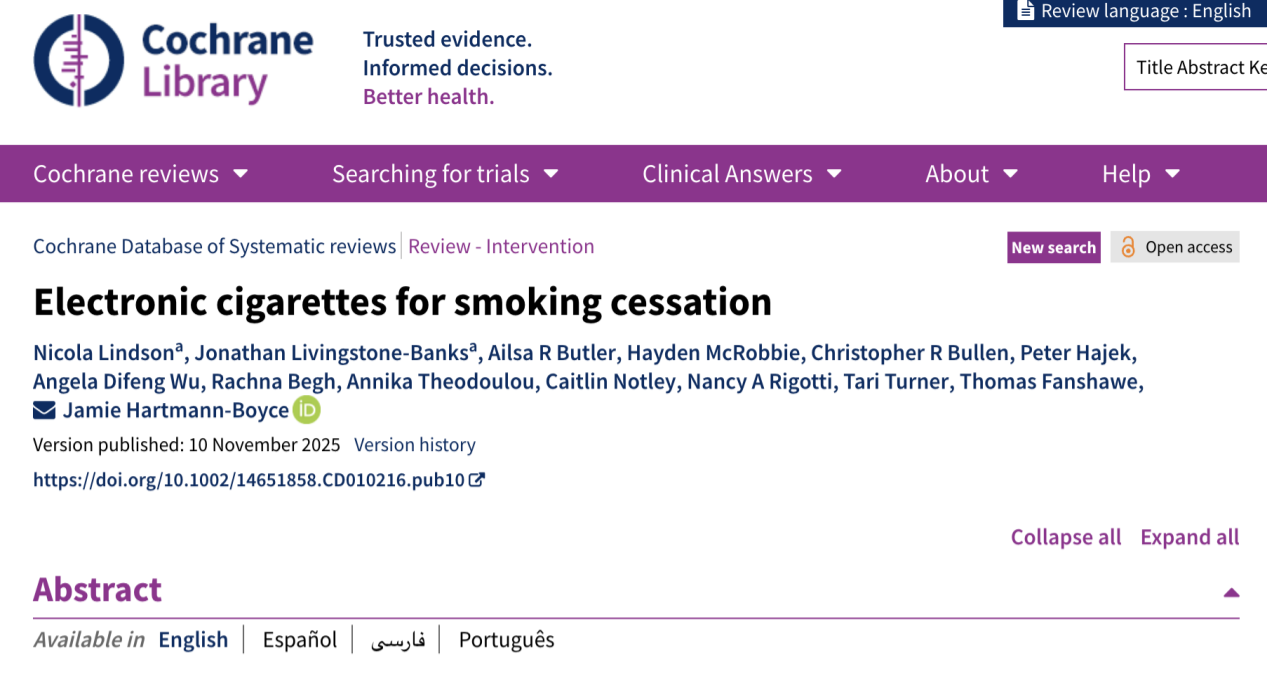1271x687 pixels.
Task: Click the Cochrane Library logo
Action: (x=173, y=61)
